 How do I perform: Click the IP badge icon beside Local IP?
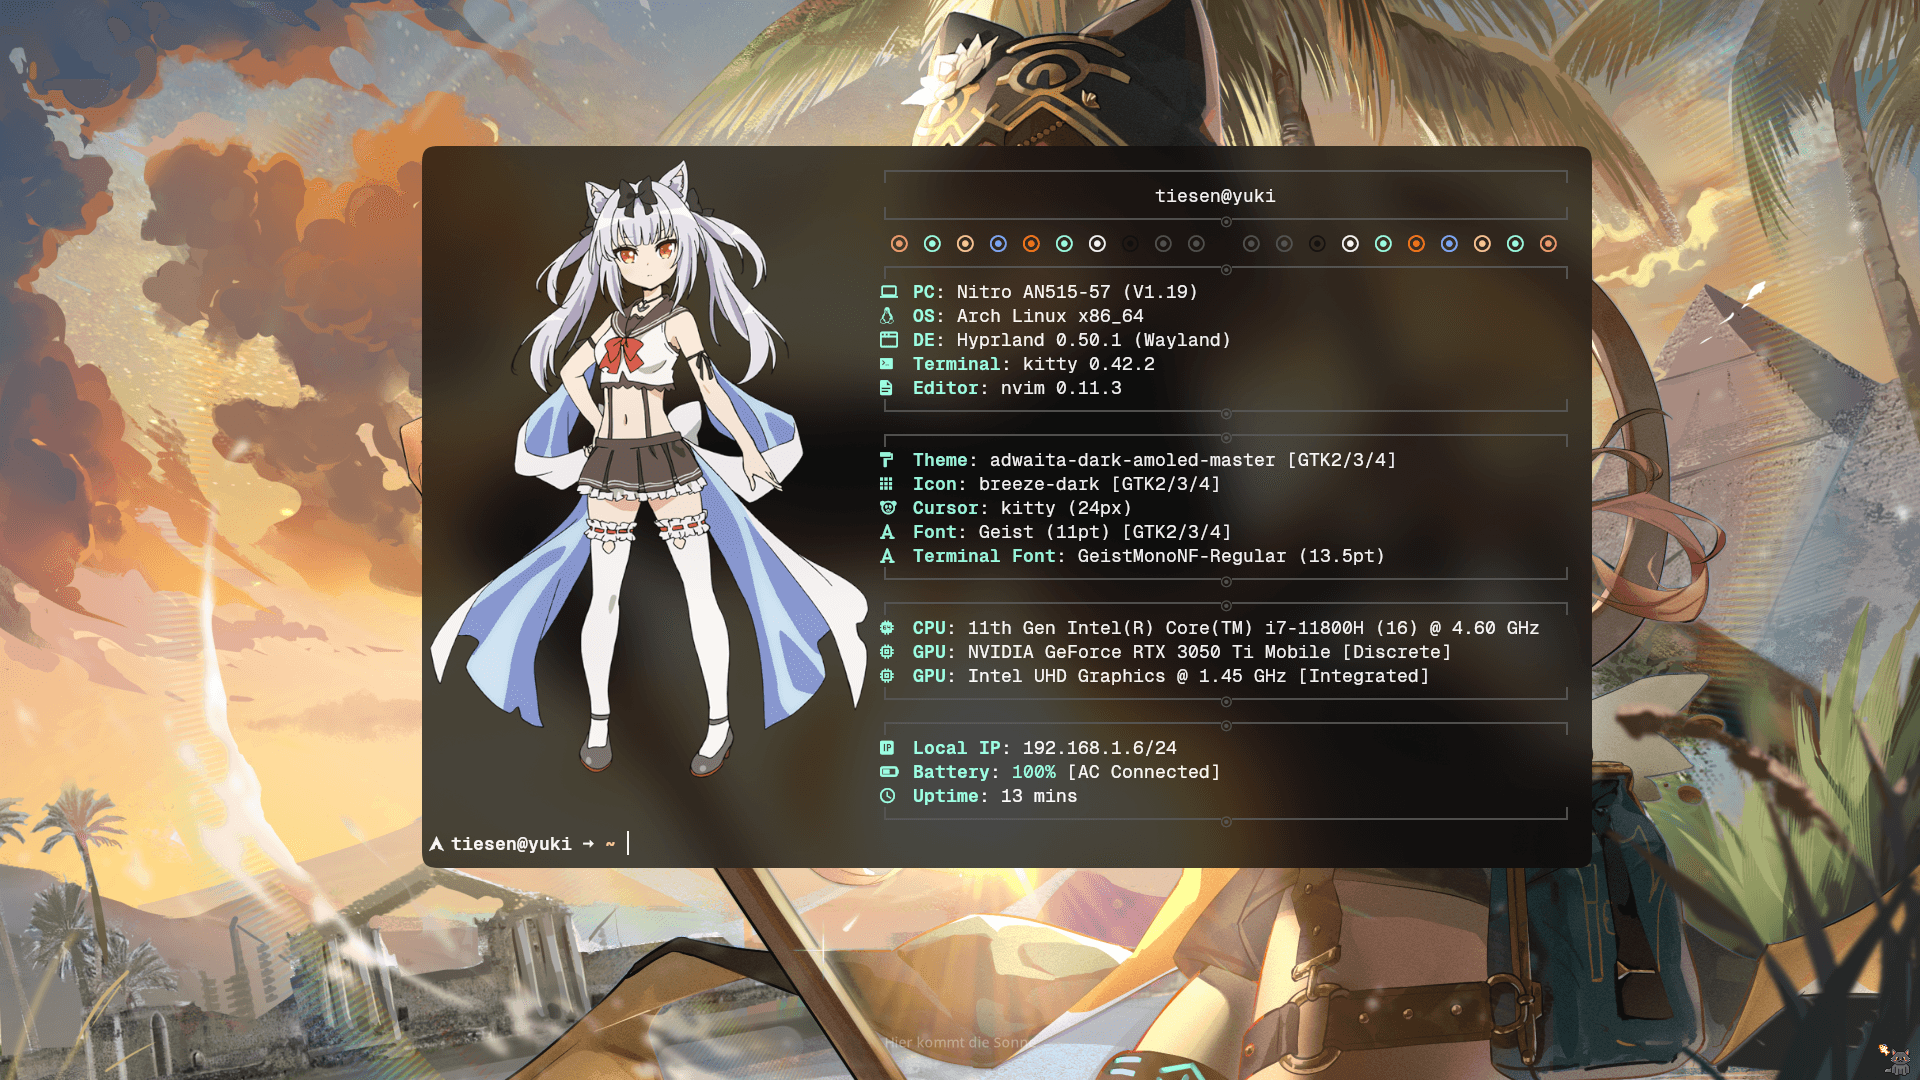point(887,748)
